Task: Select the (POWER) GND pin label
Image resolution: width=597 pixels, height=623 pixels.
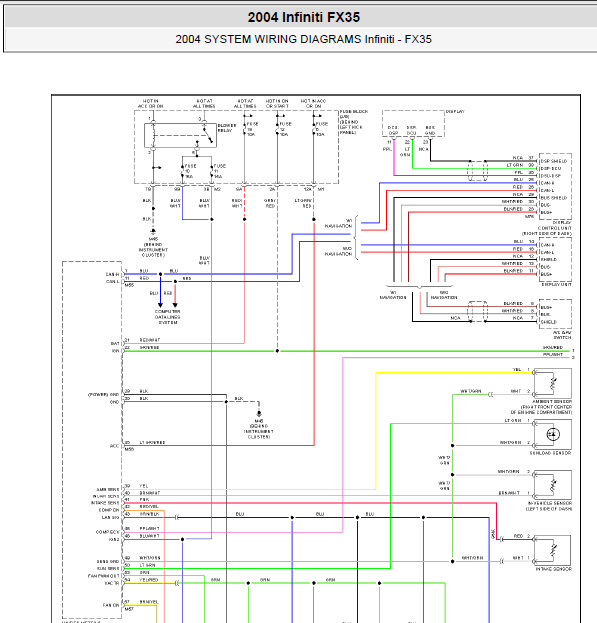Action: (103, 395)
